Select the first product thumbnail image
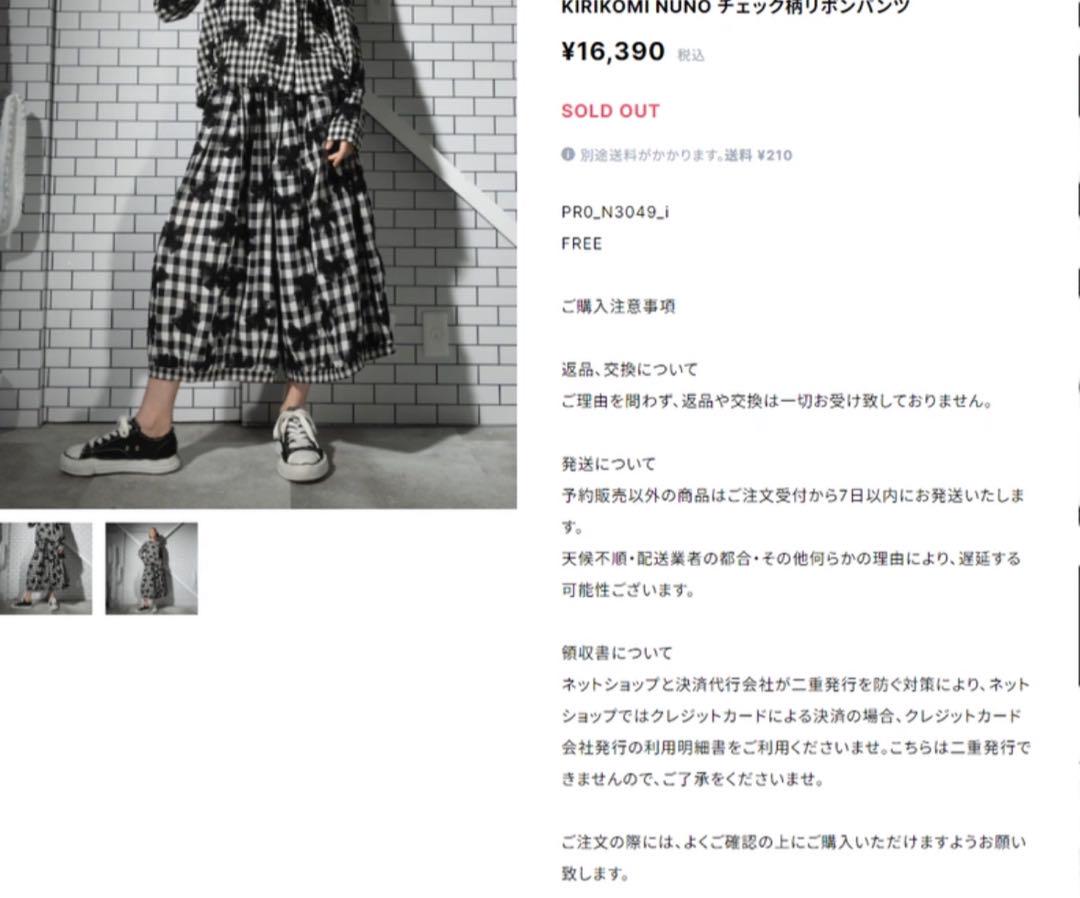The width and height of the screenshot is (1080, 898). (x=45, y=568)
